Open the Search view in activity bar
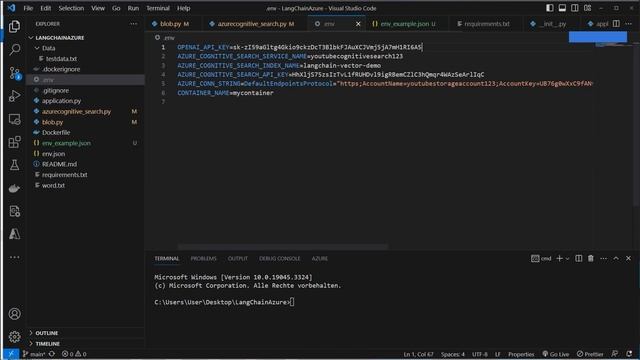This screenshot has width=640, height=360. click(x=14, y=50)
